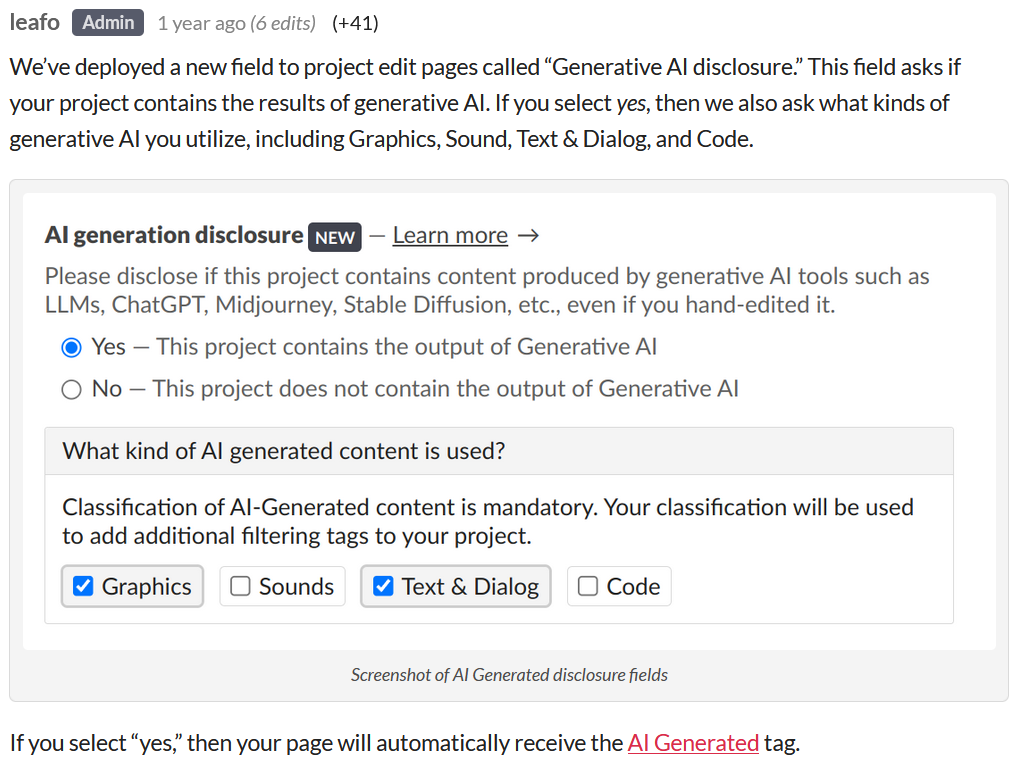Click the NEW badge icon
The width and height of the screenshot is (1031, 771).
tap(335, 236)
